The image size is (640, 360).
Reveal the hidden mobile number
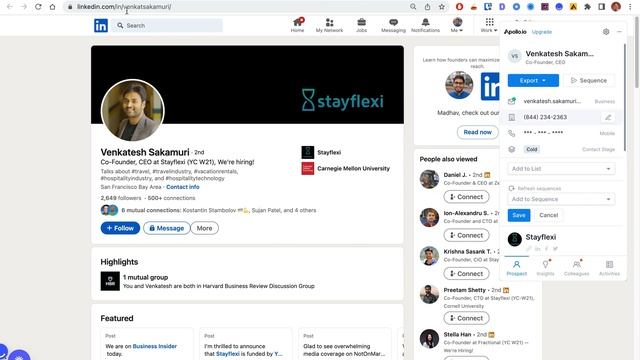pos(543,133)
